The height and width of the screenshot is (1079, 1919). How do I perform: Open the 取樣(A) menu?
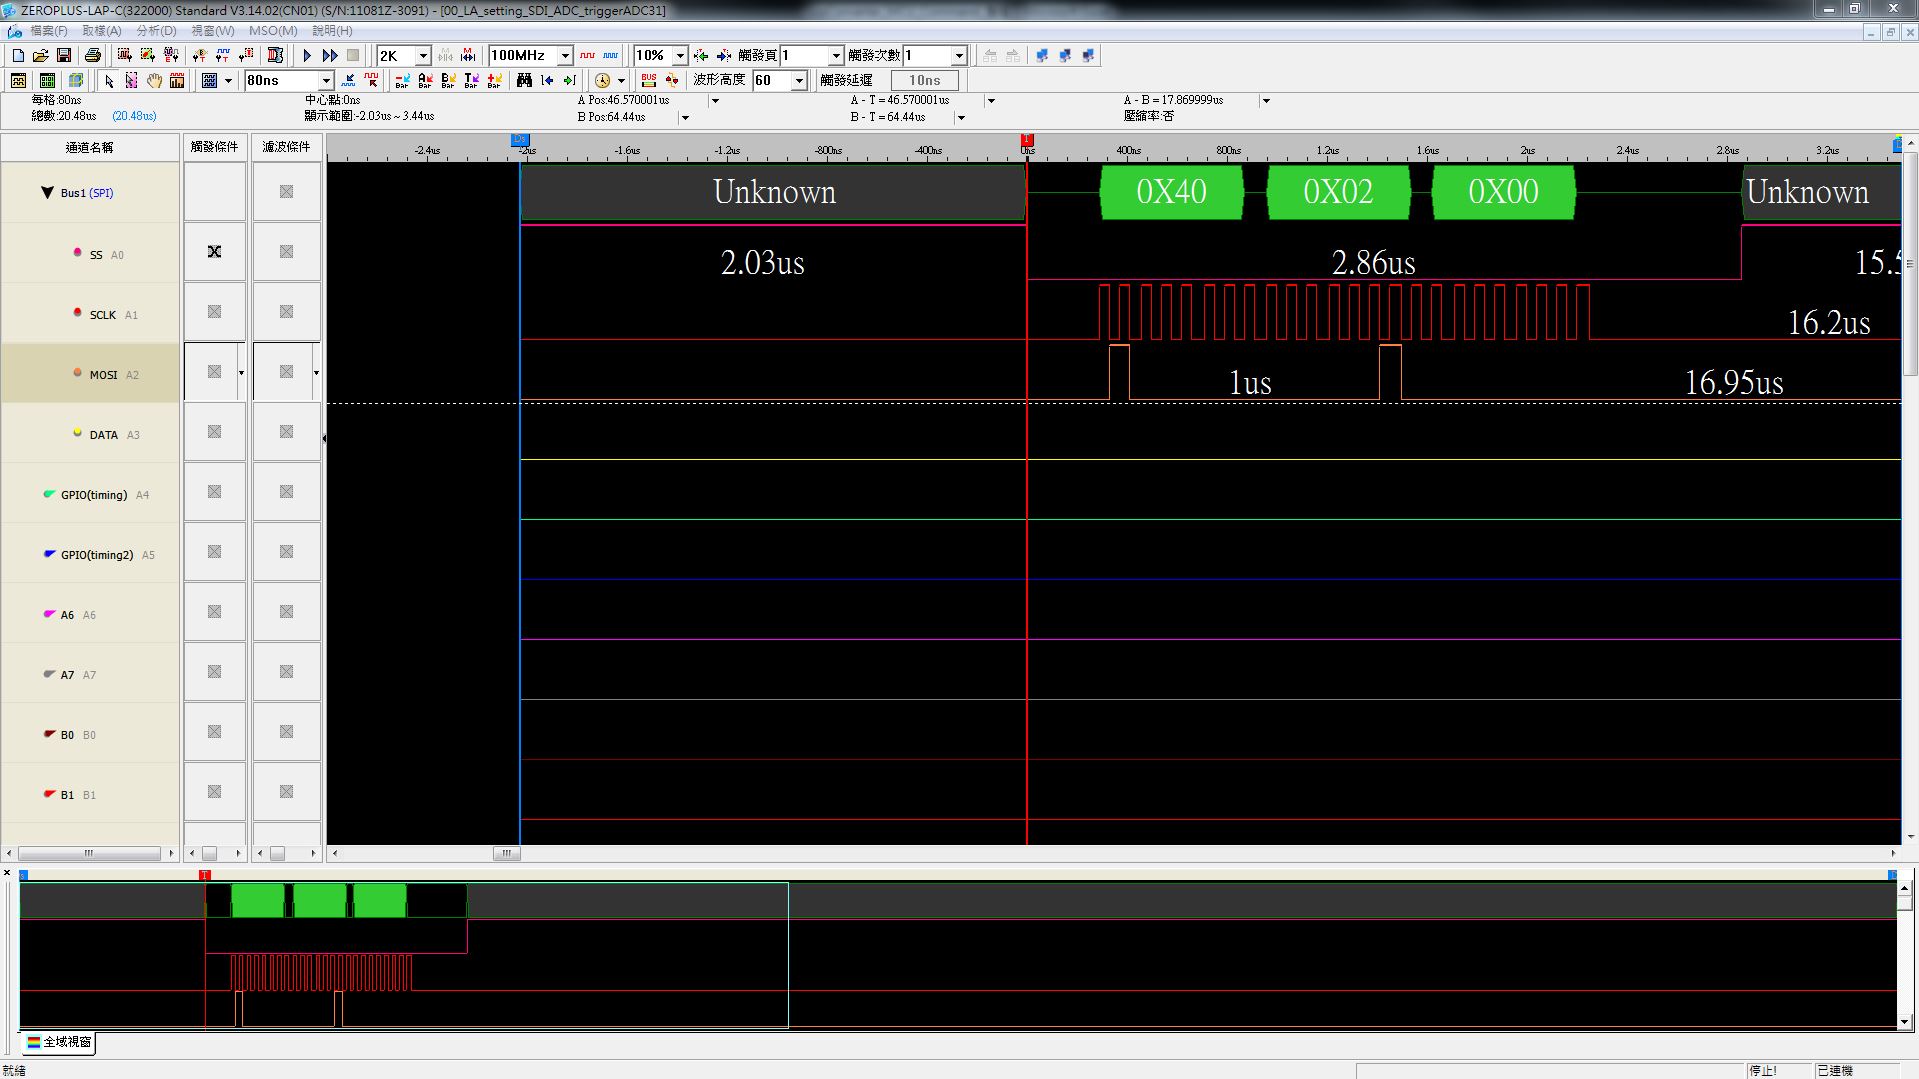tap(101, 31)
